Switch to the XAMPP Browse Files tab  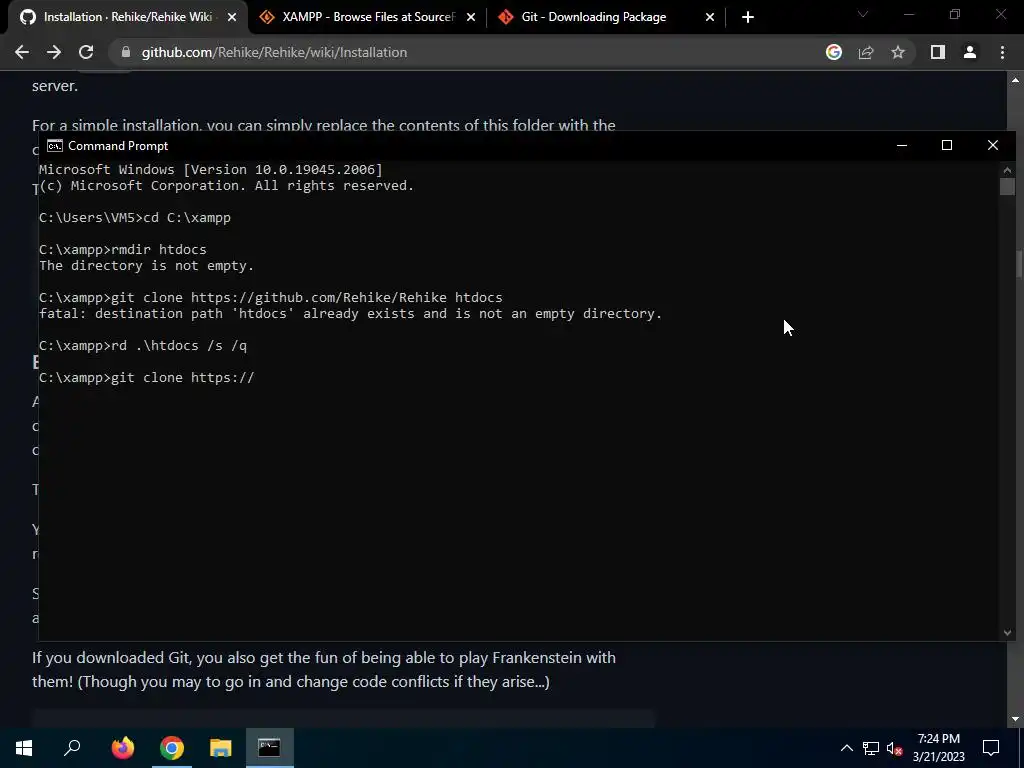click(368, 17)
